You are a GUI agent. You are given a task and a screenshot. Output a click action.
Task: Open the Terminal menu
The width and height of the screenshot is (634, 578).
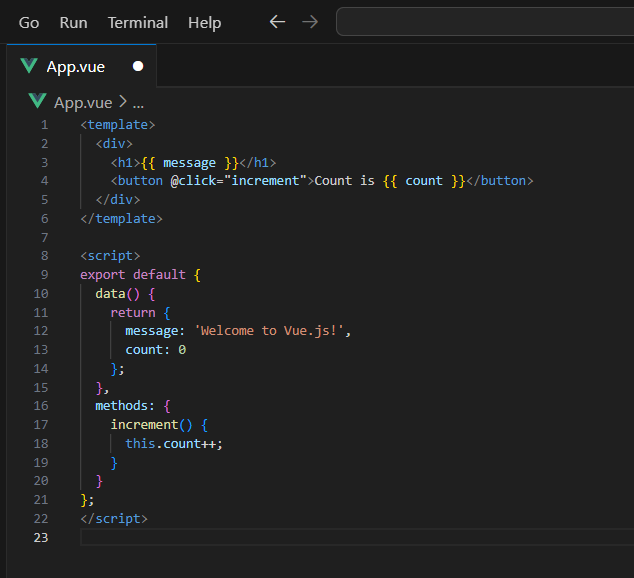point(137,23)
